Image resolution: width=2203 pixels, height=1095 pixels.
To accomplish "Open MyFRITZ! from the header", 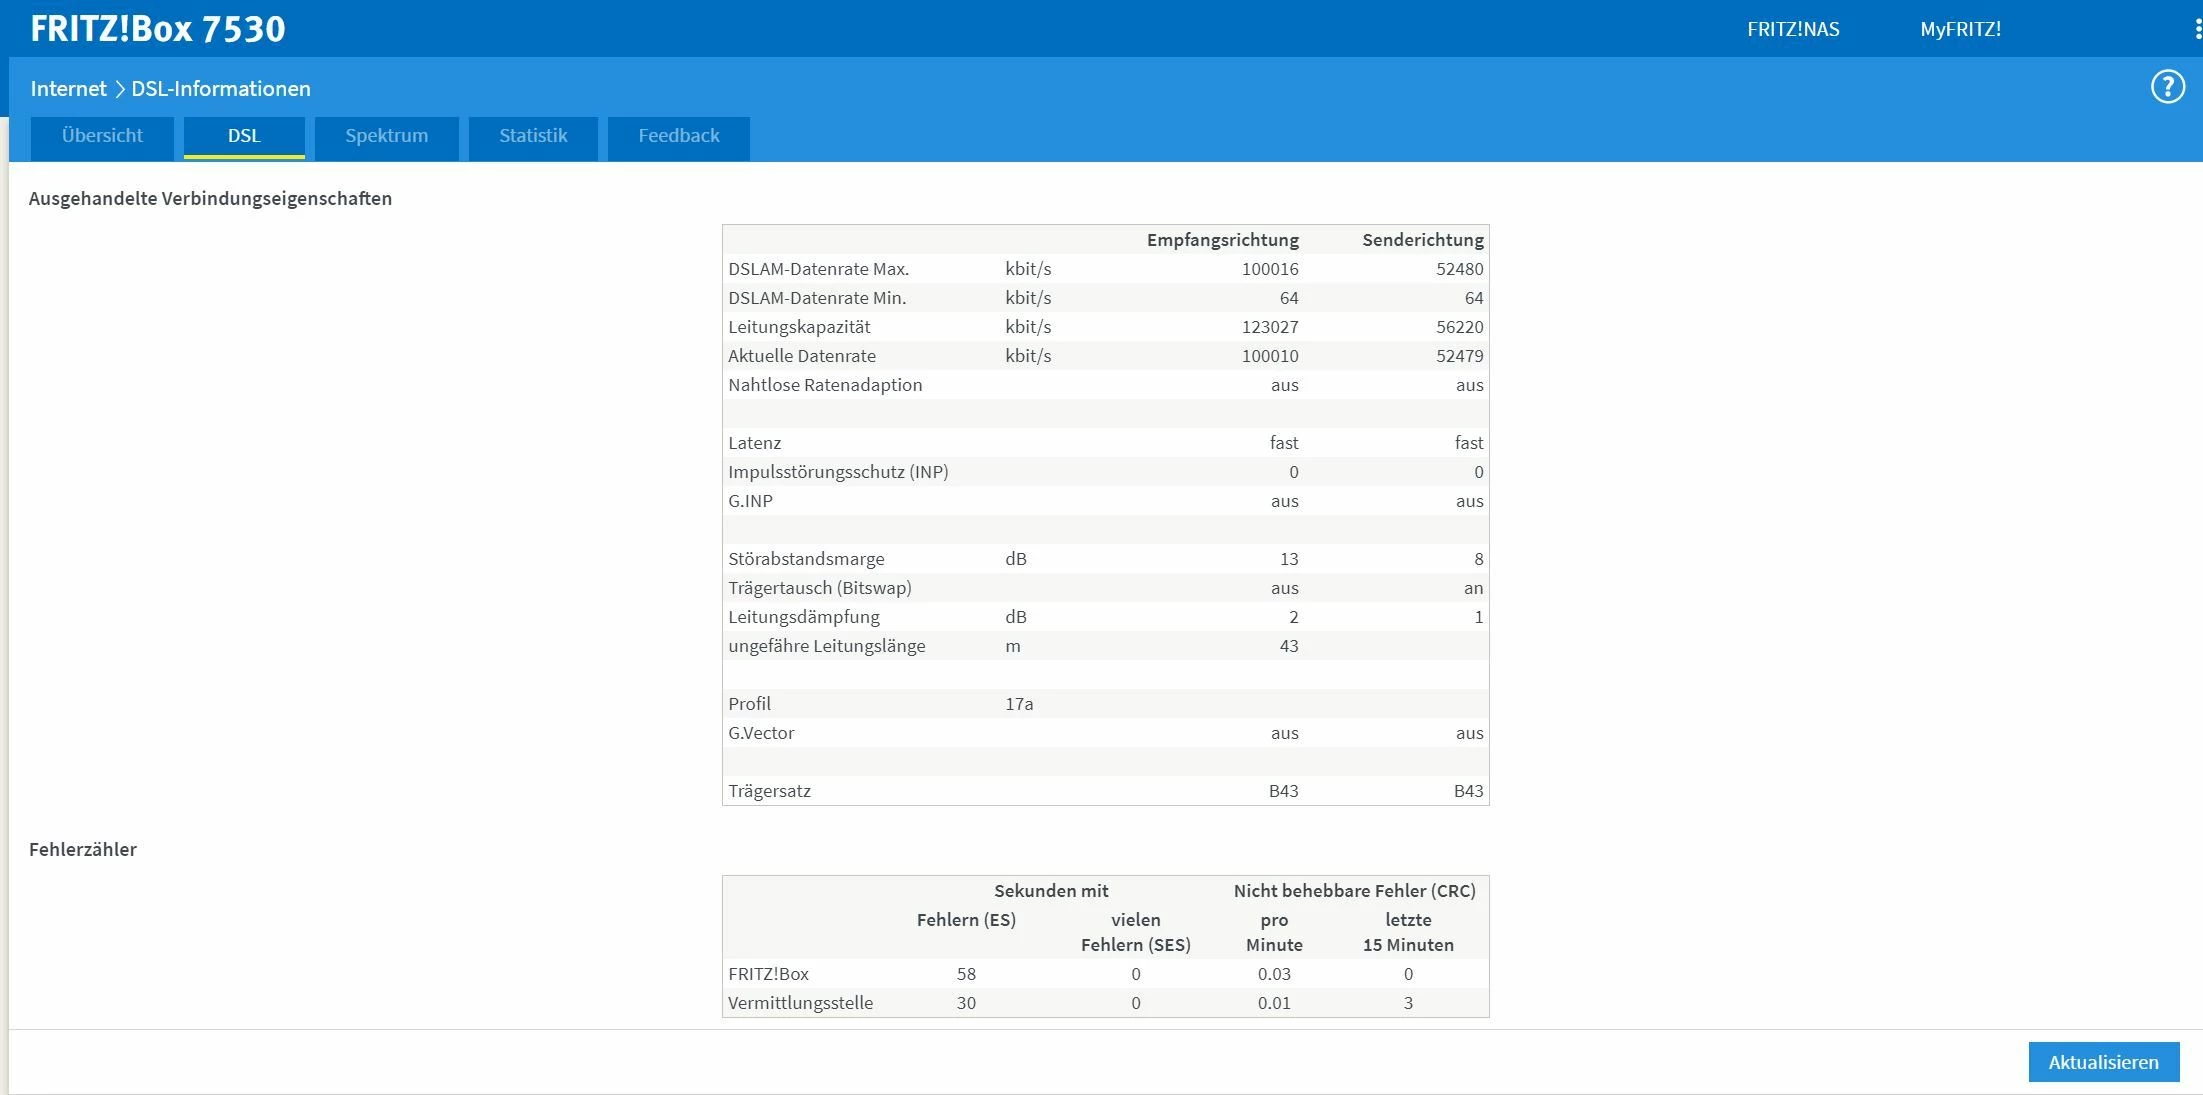I will pyautogui.click(x=1960, y=29).
